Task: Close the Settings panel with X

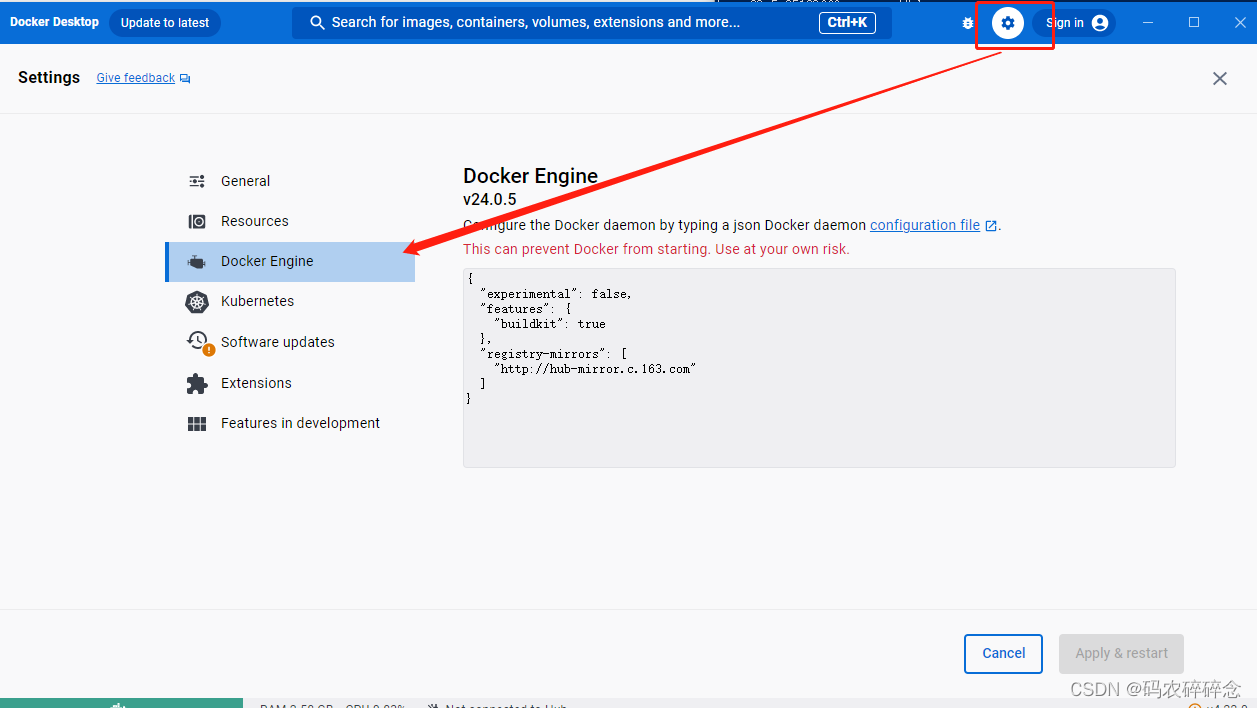Action: (x=1219, y=78)
